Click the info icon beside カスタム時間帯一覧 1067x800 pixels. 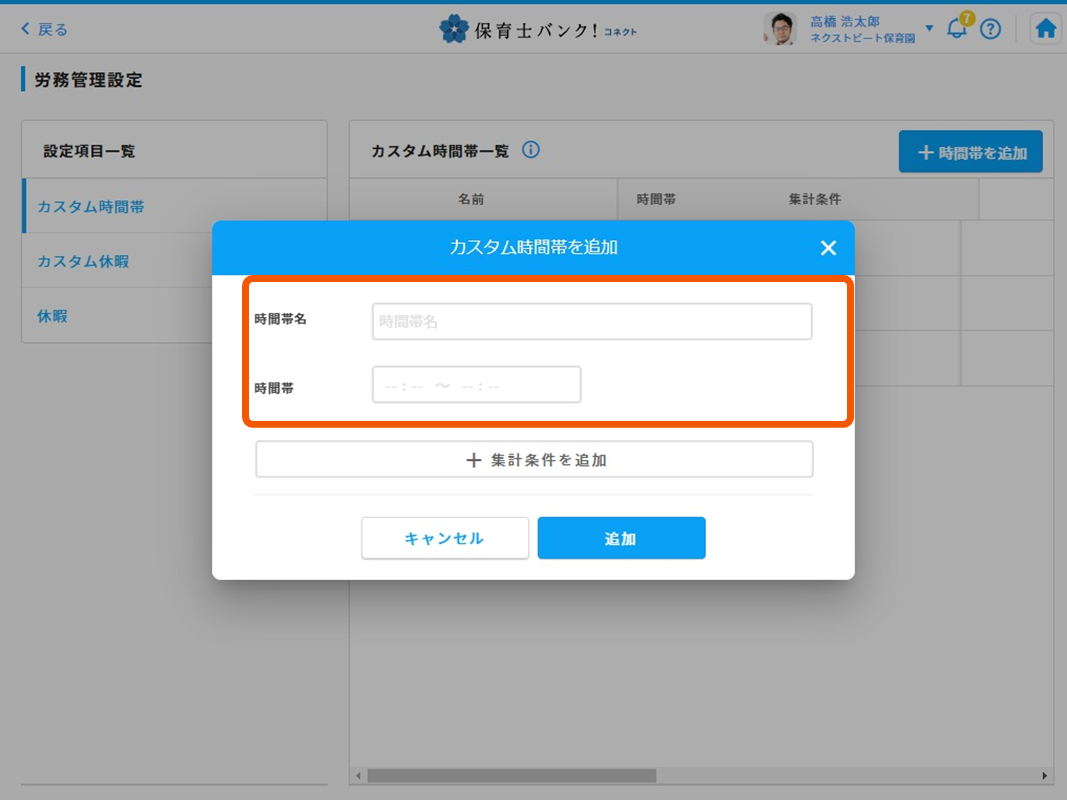pos(531,150)
